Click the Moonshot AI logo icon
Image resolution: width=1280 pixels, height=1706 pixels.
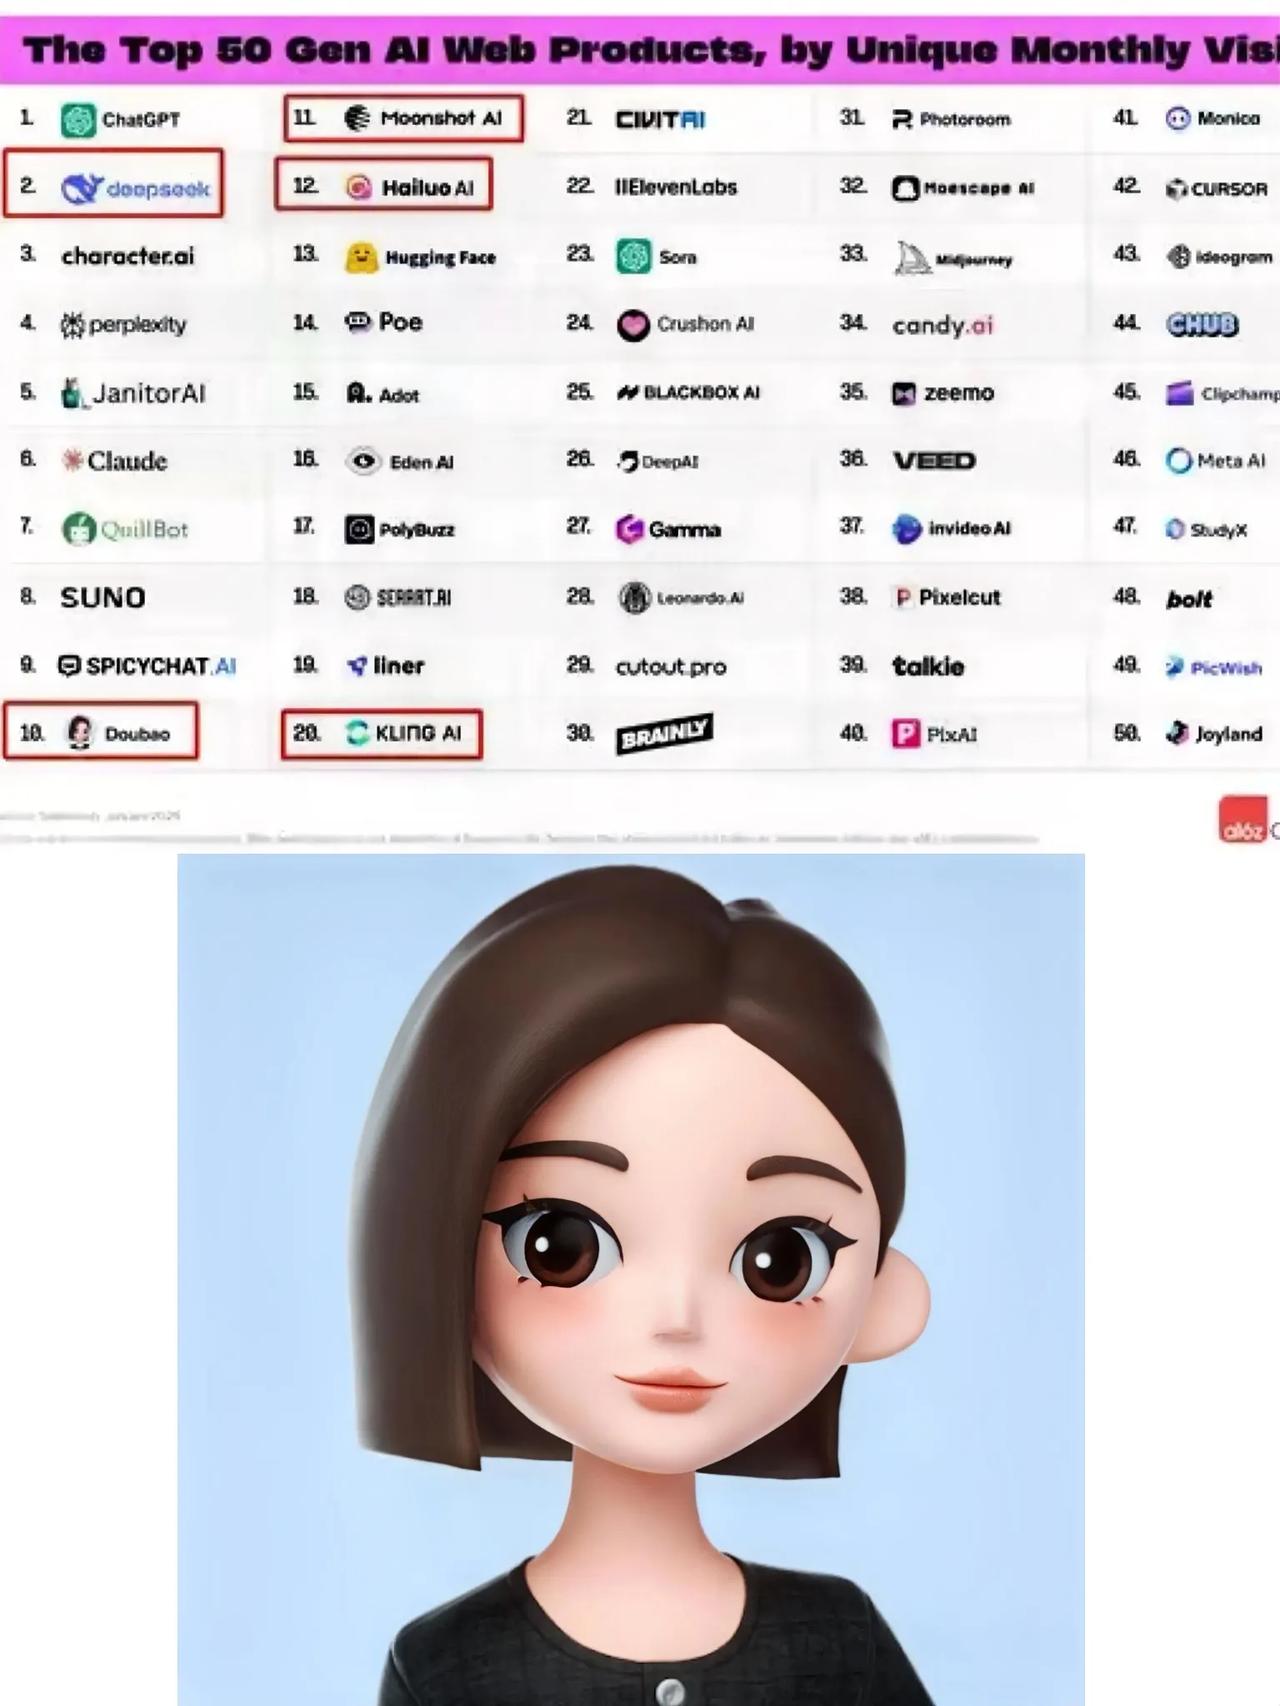(357, 118)
